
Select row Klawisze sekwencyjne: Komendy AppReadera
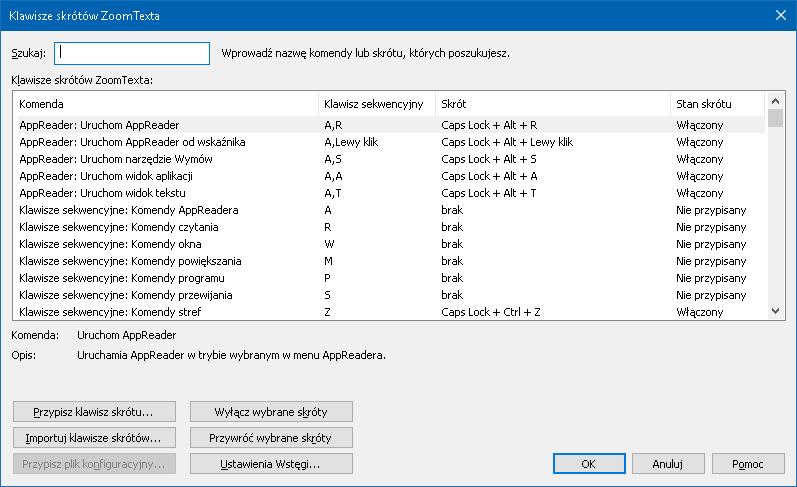pyautogui.click(x=389, y=210)
